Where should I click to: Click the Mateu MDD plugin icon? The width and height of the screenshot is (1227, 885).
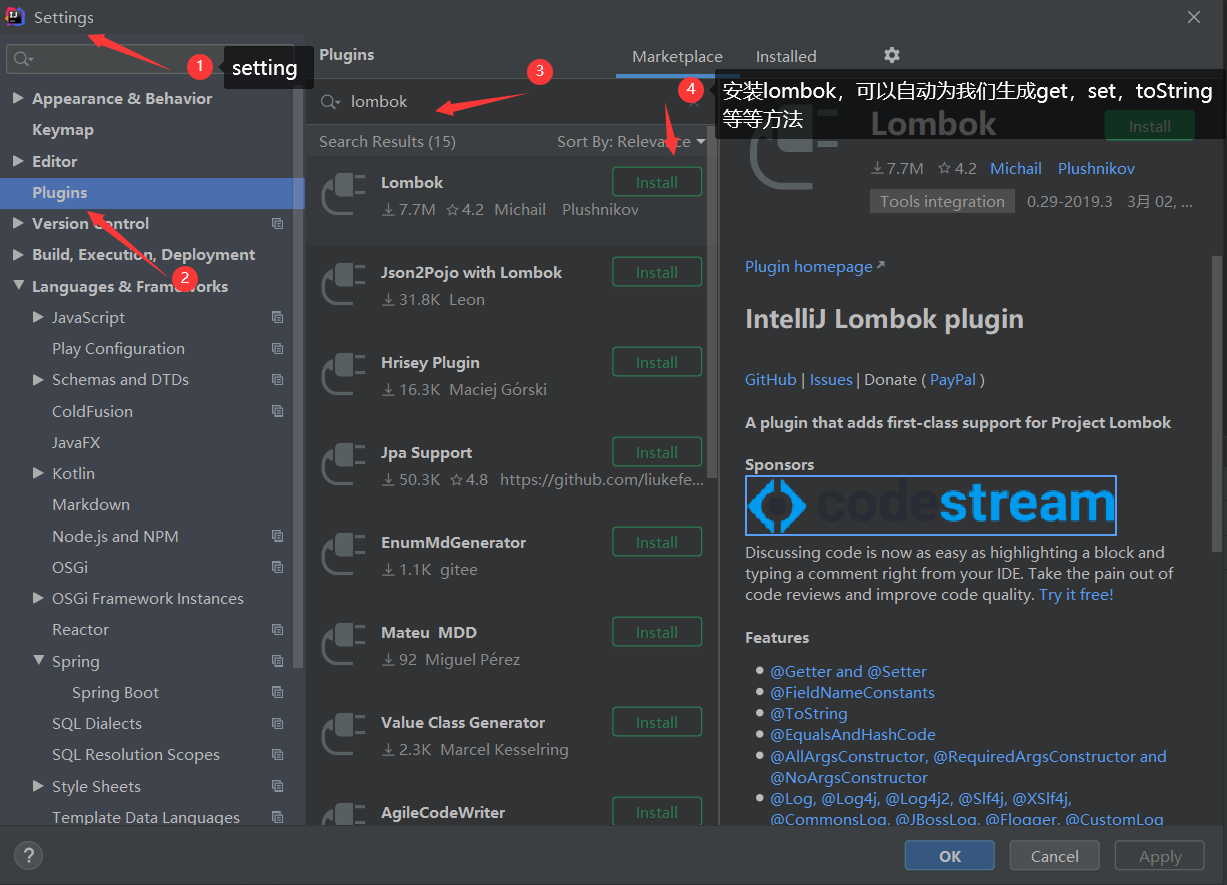click(343, 645)
